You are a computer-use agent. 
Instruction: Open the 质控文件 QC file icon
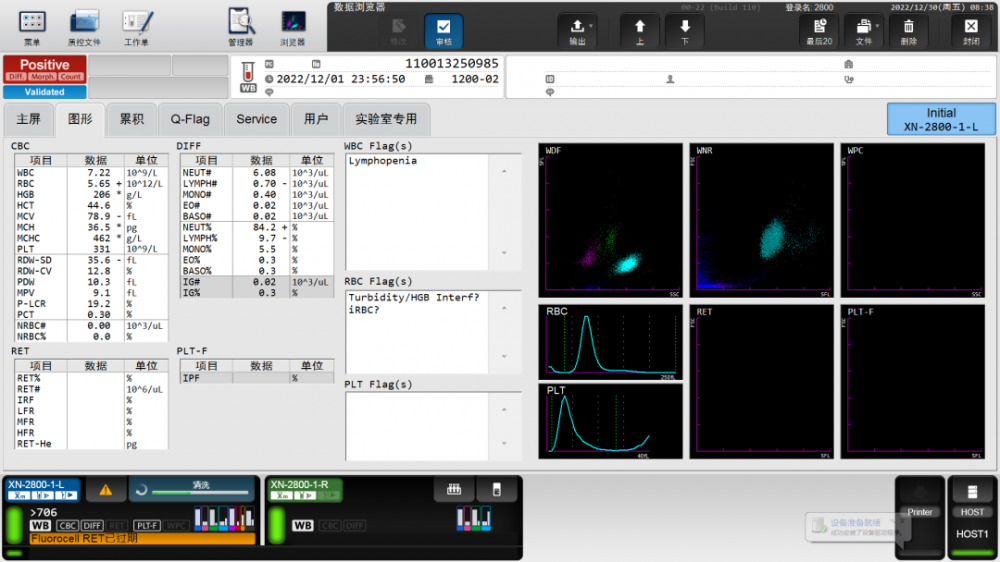(x=84, y=22)
